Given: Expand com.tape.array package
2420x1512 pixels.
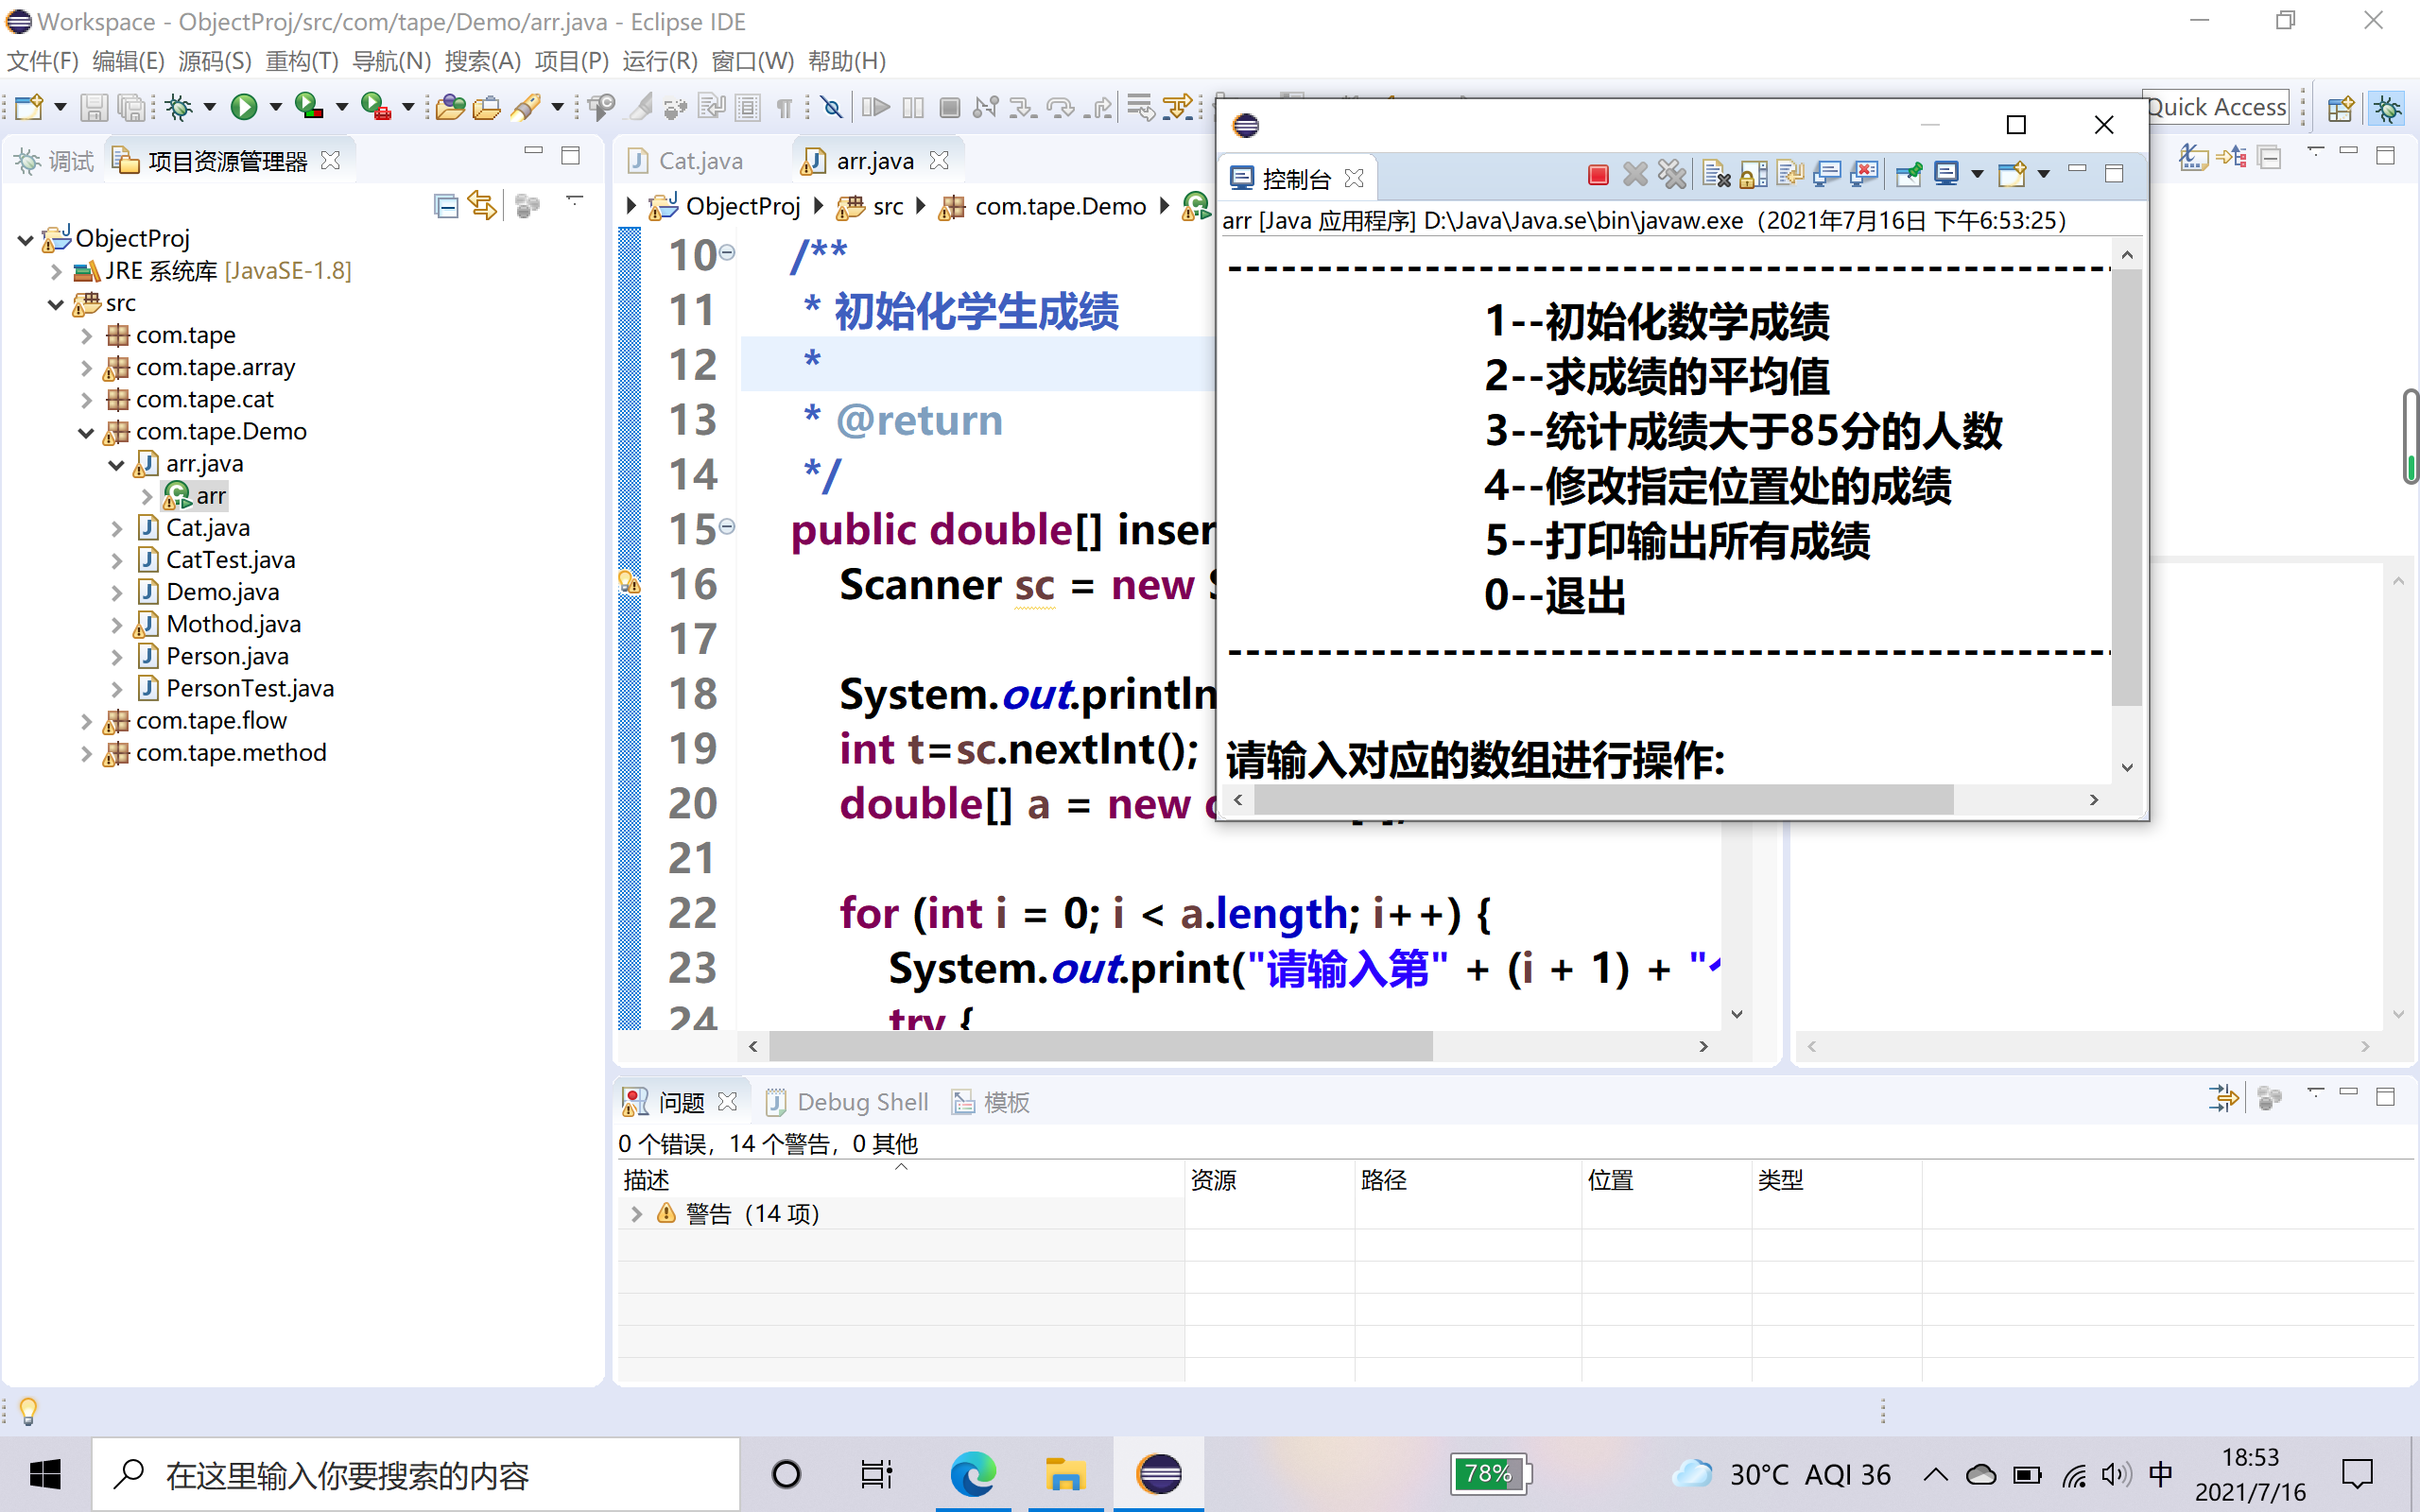Looking at the screenshot, I should (86, 368).
